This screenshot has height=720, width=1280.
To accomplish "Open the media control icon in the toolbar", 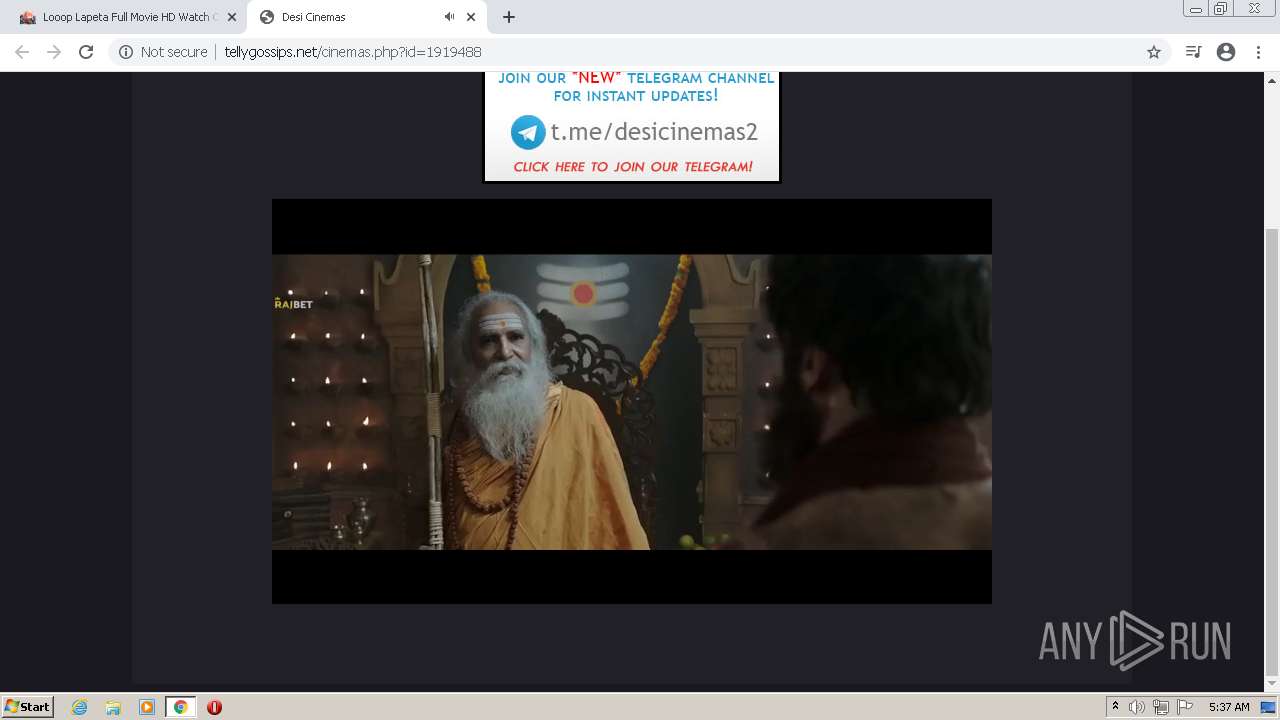I will pos(1193,52).
